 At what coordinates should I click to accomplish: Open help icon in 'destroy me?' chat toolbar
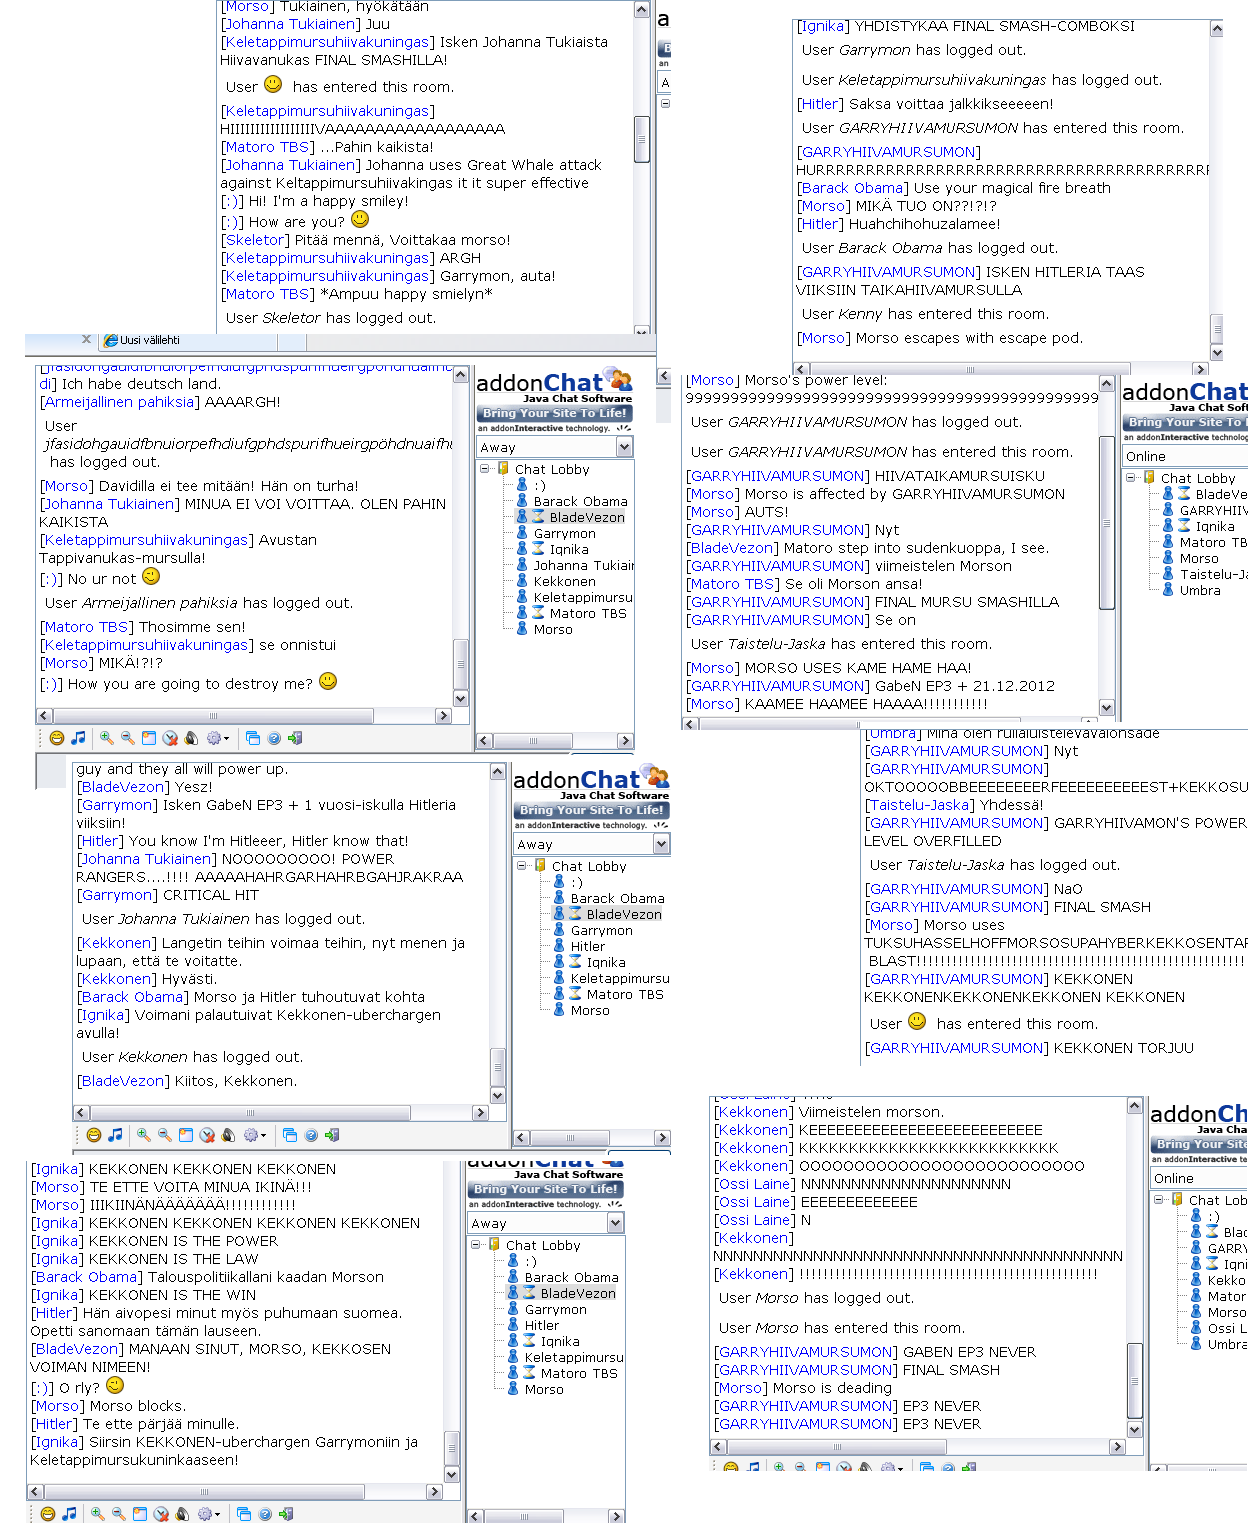274,738
